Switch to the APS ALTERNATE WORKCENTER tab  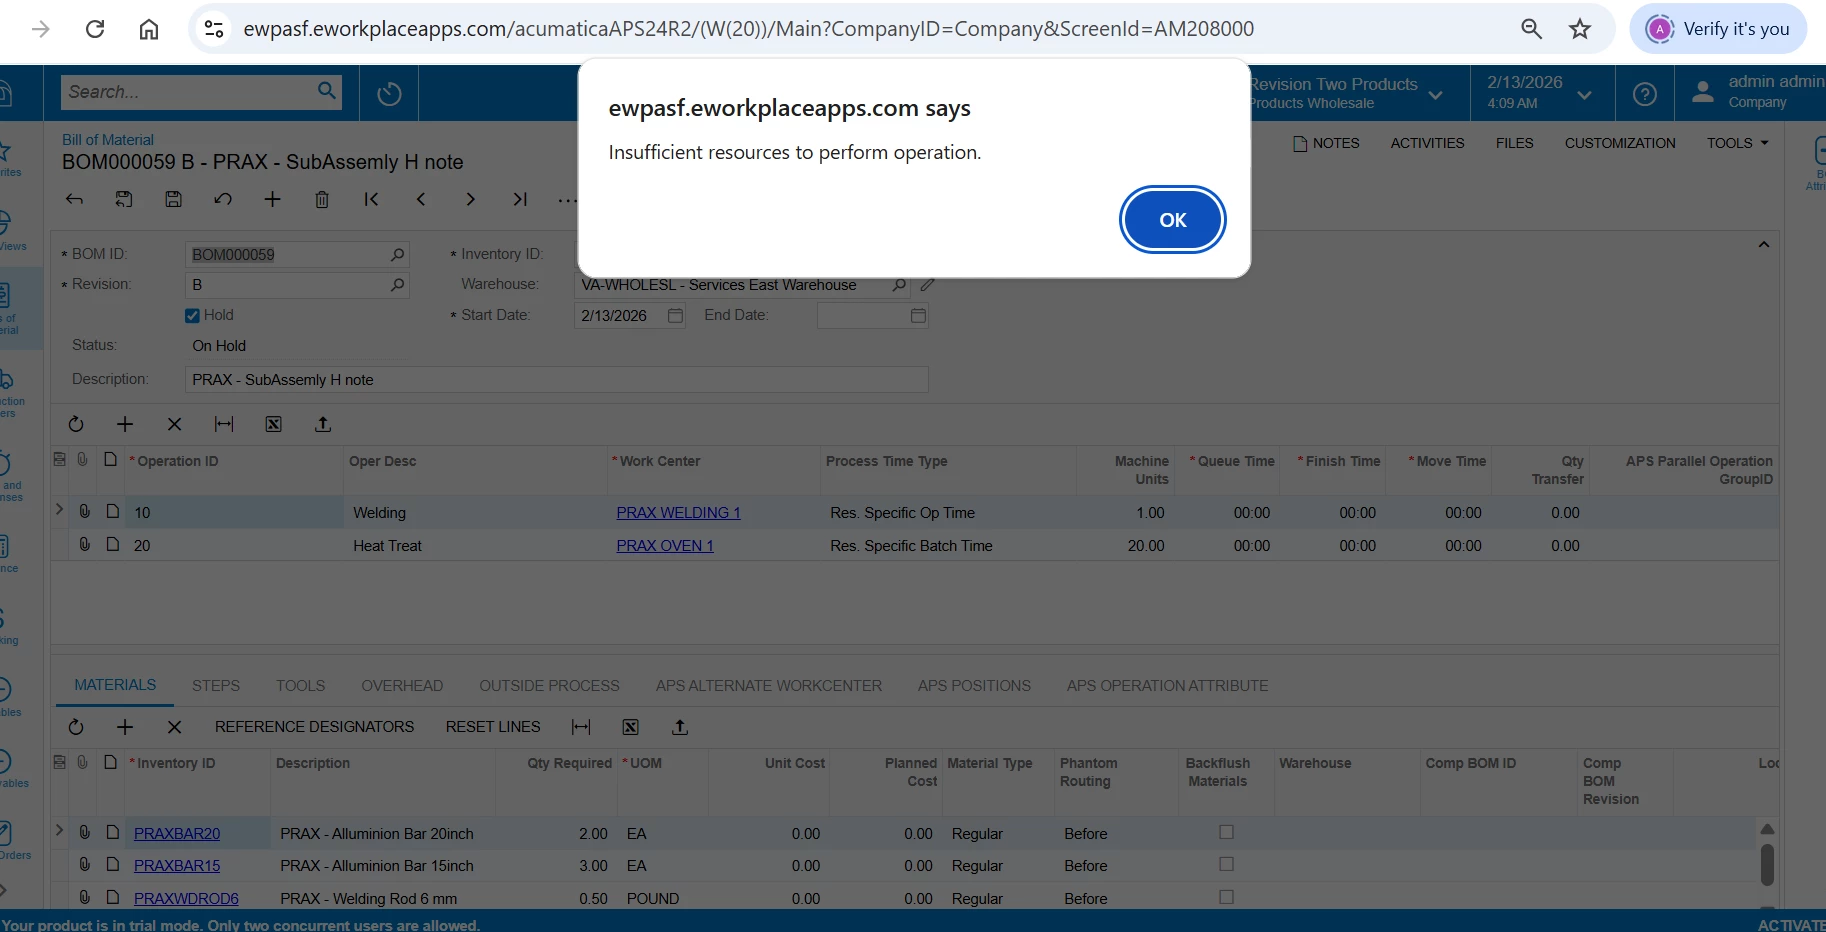click(769, 686)
